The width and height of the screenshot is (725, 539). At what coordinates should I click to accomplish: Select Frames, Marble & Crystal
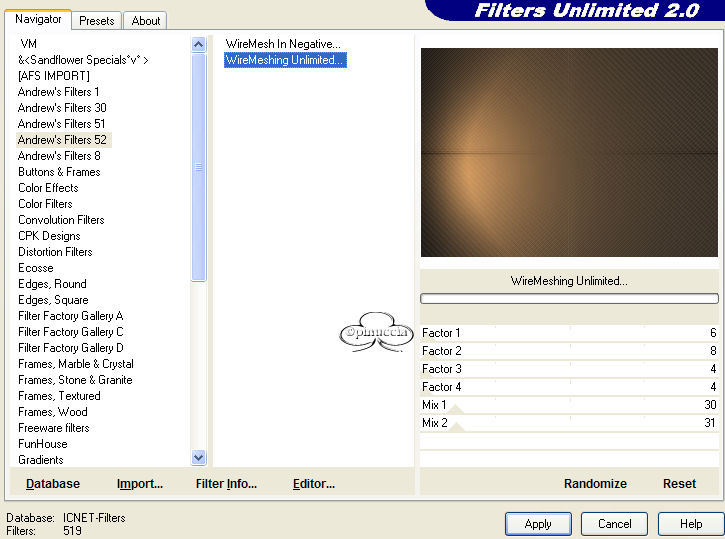[x=76, y=364]
